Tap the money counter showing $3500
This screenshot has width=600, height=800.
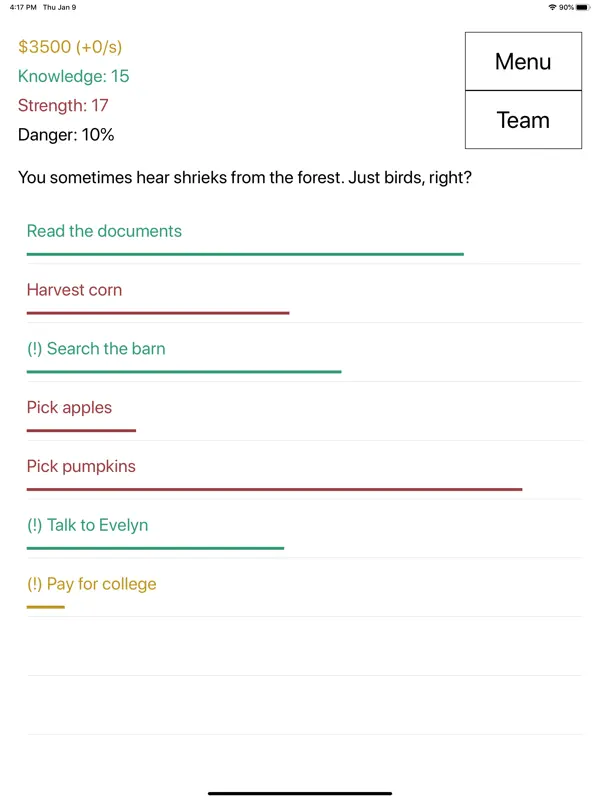coord(70,47)
